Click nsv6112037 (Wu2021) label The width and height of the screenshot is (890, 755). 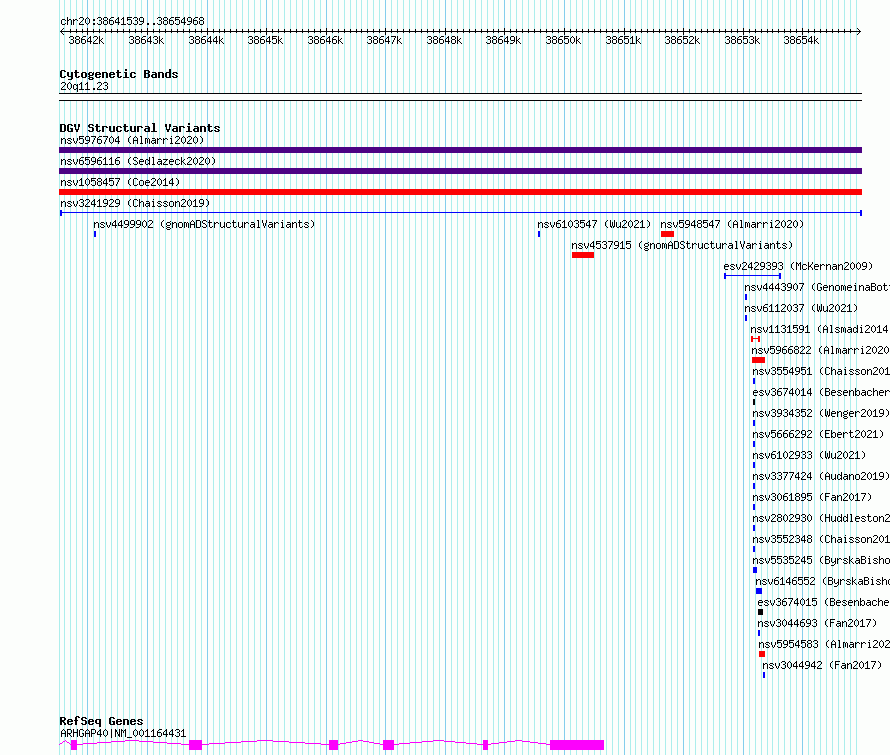[x=801, y=308]
